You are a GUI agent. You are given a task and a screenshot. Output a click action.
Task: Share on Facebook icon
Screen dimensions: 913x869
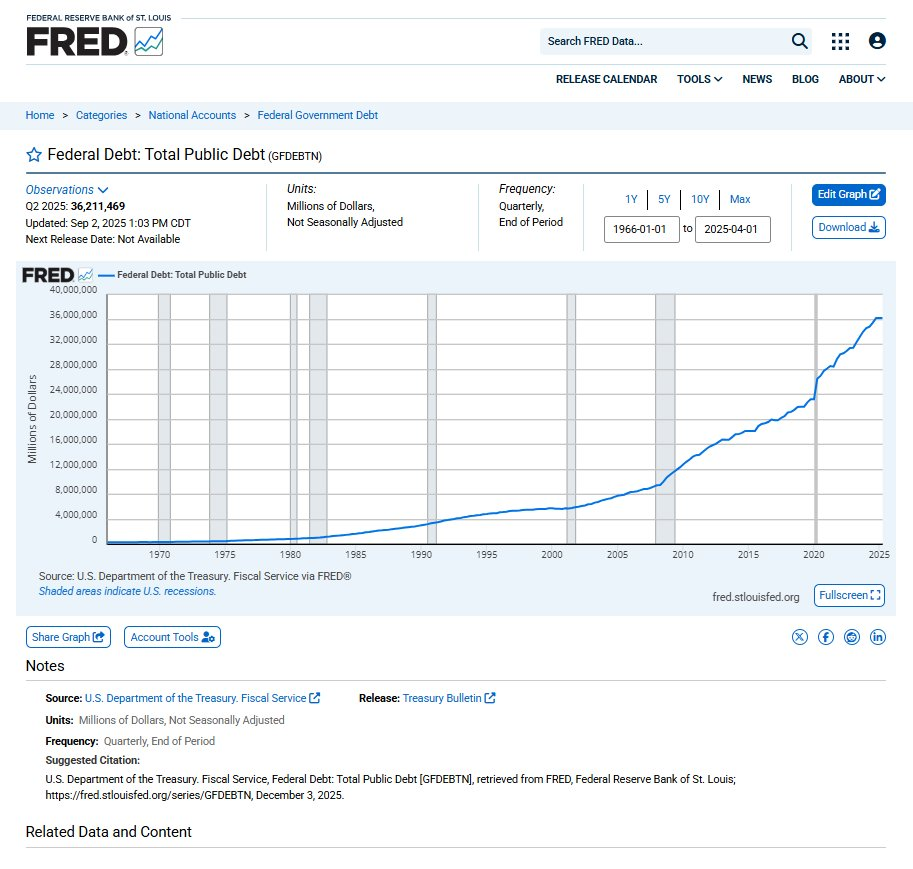826,637
